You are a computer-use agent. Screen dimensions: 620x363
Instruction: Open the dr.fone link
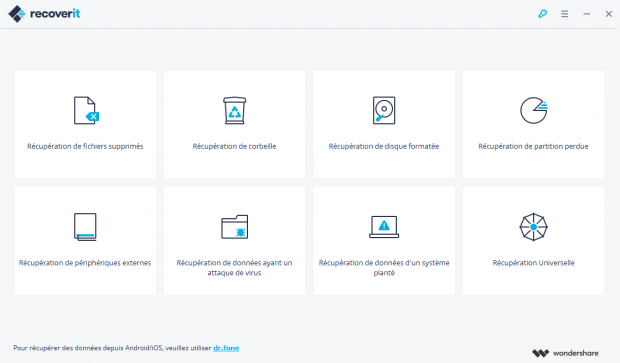pyautogui.click(x=226, y=348)
